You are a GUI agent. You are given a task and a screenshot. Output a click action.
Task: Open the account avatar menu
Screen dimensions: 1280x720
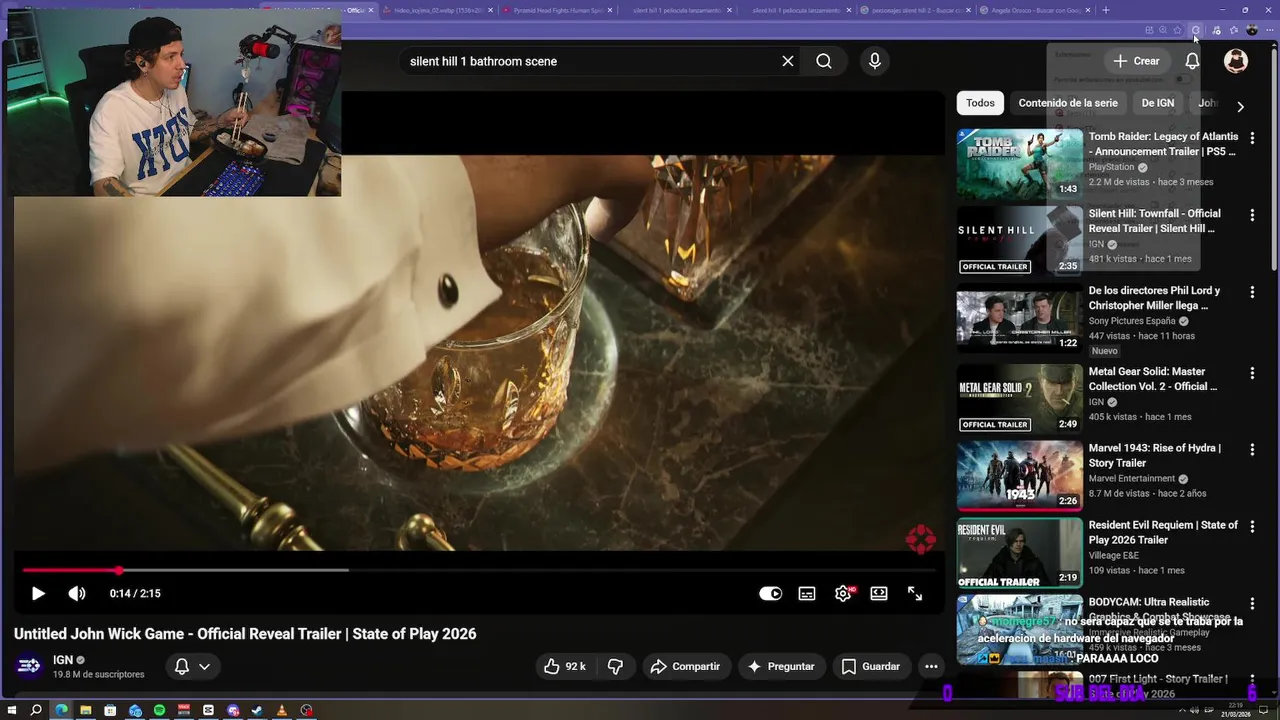tap(1236, 61)
